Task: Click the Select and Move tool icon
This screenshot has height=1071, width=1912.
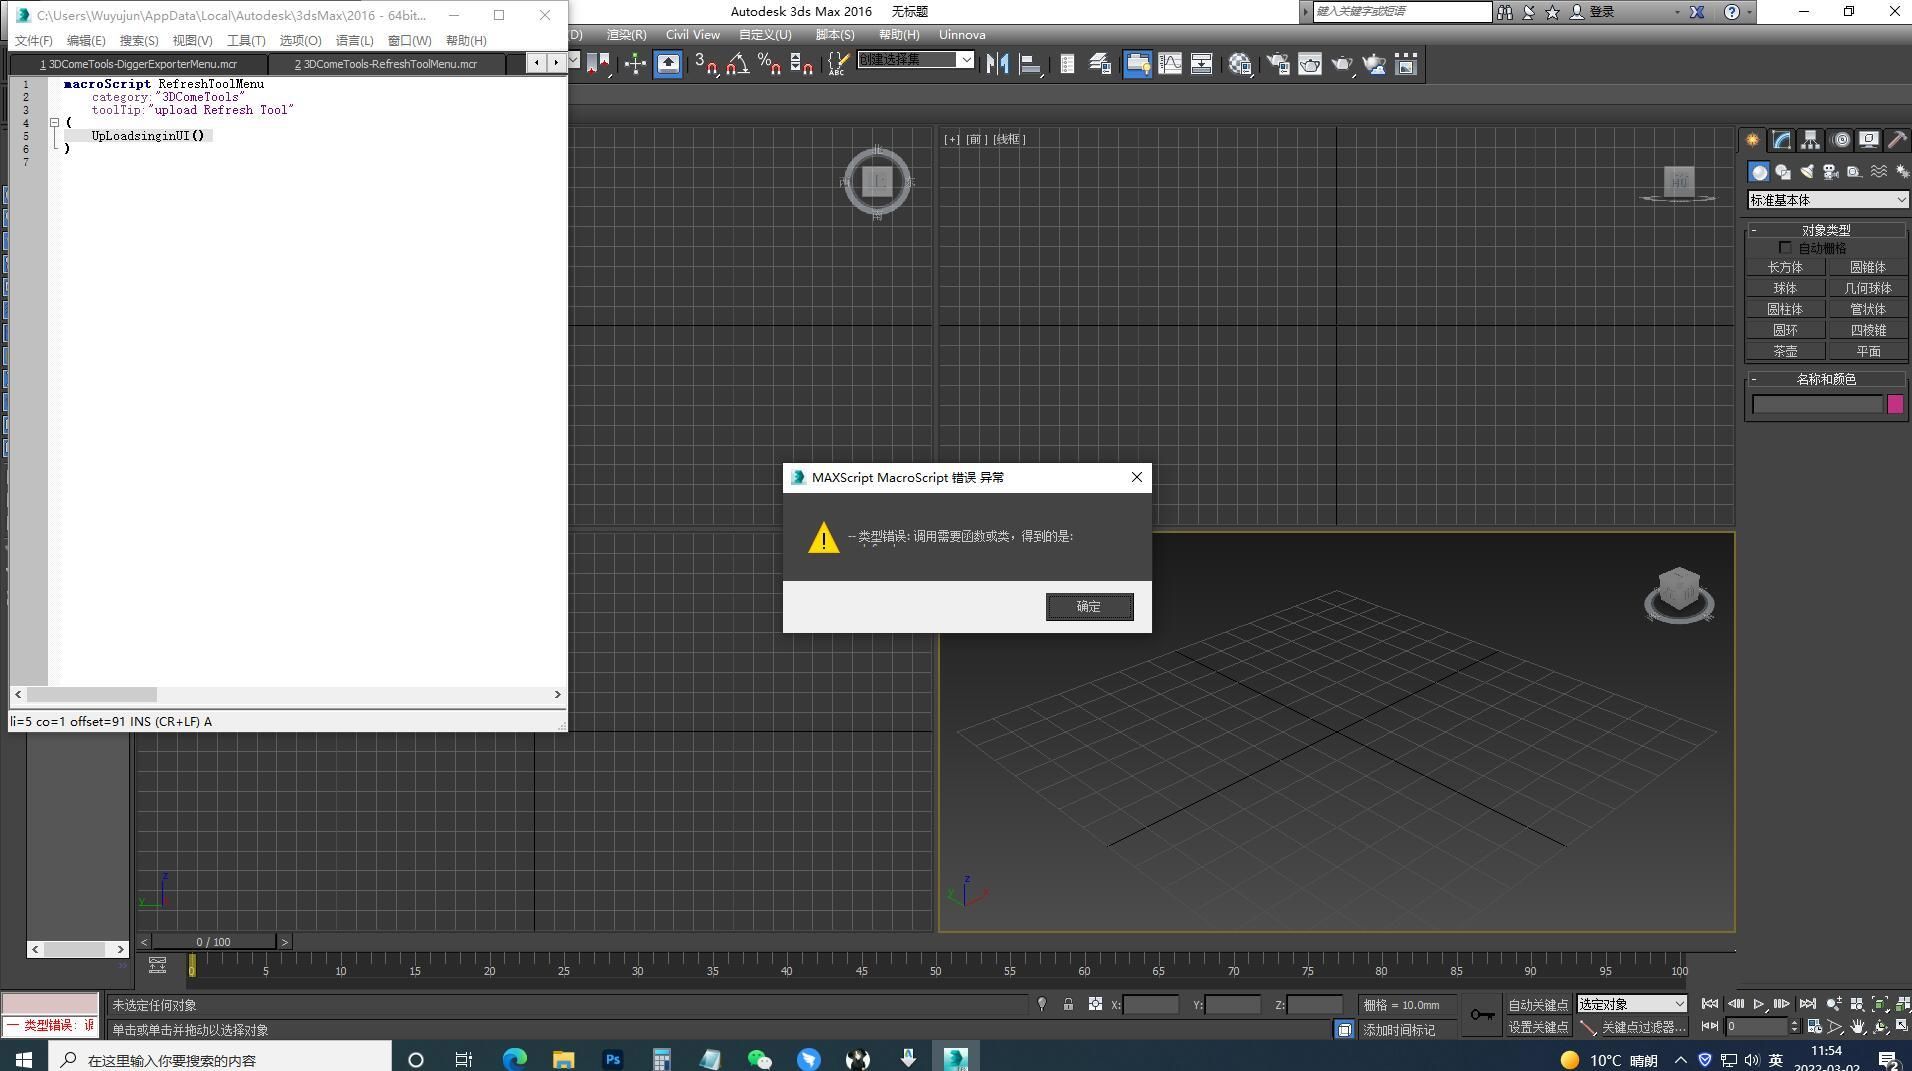Action: click(x=635, y=64)
